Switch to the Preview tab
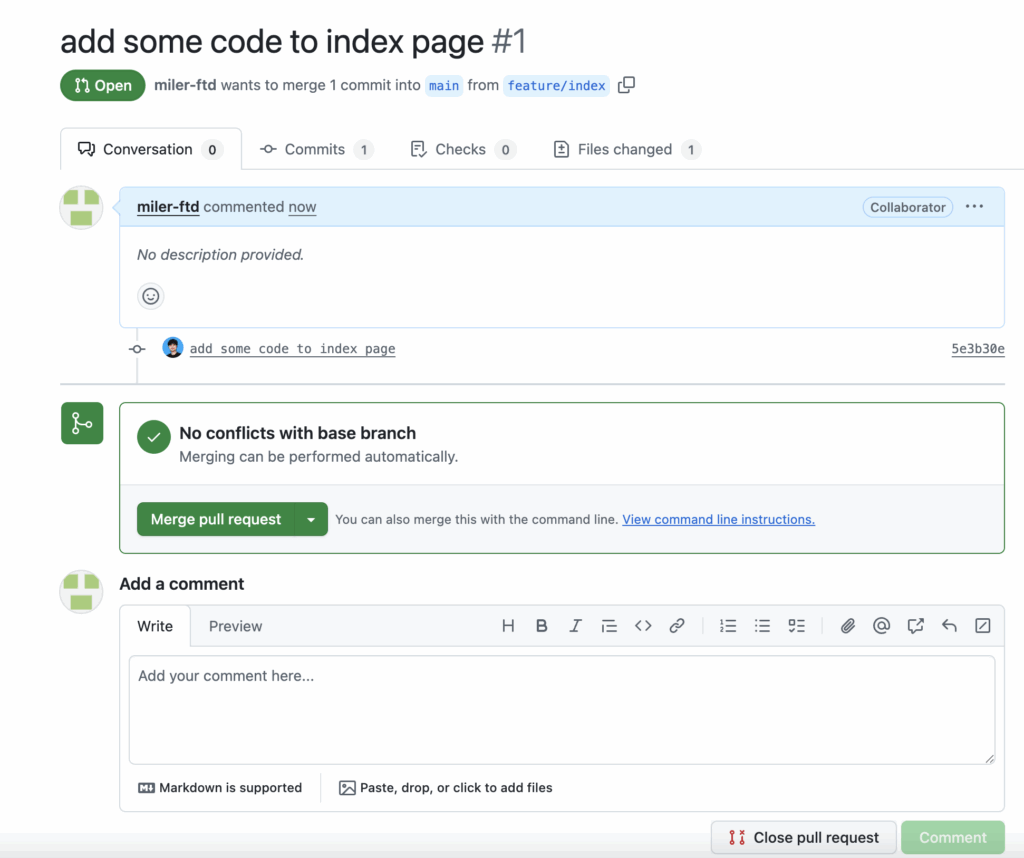Image resolution: width=1024 pixels, height=858 pixels. pos(235,626)
